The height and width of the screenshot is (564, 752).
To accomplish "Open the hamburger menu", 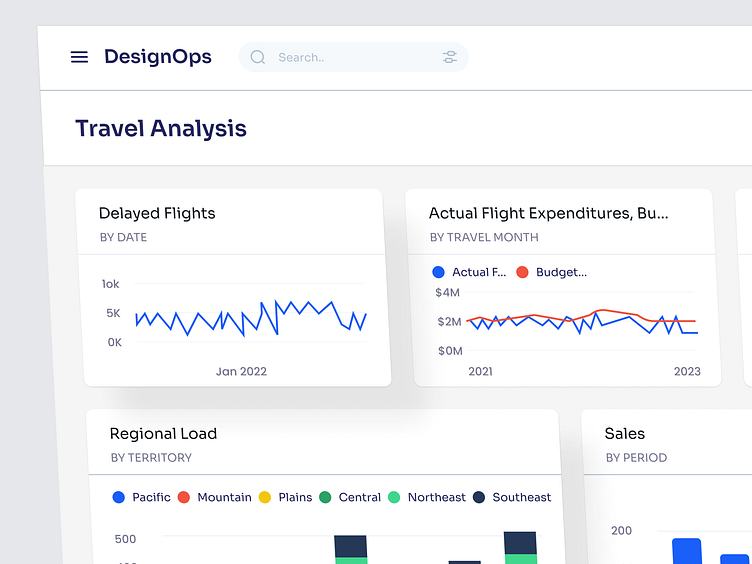I will point(79,57).
